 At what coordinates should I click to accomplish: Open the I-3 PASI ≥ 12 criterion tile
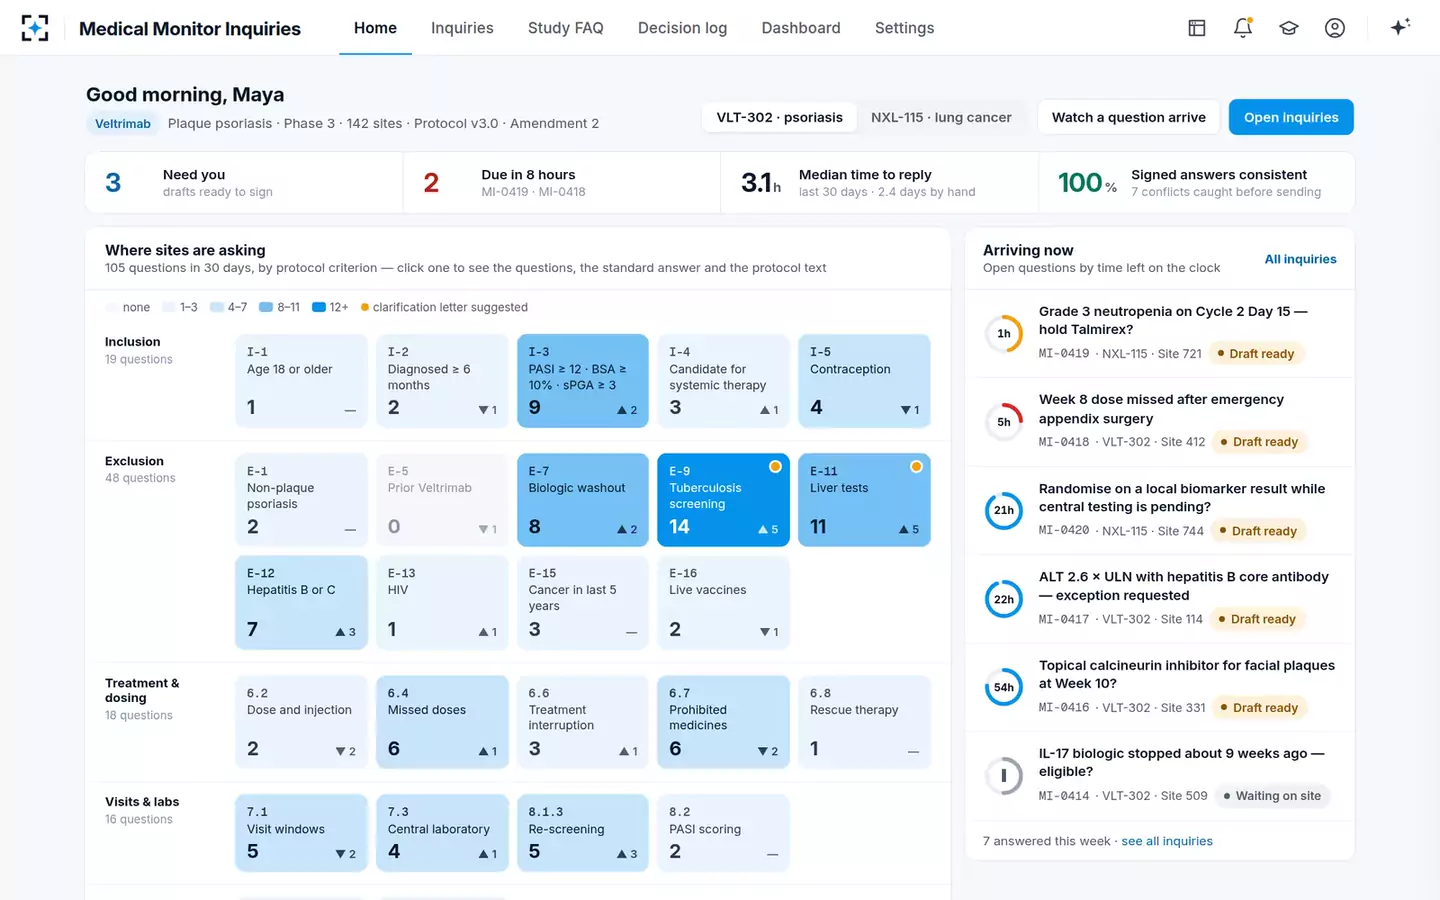tap(583, 381)
